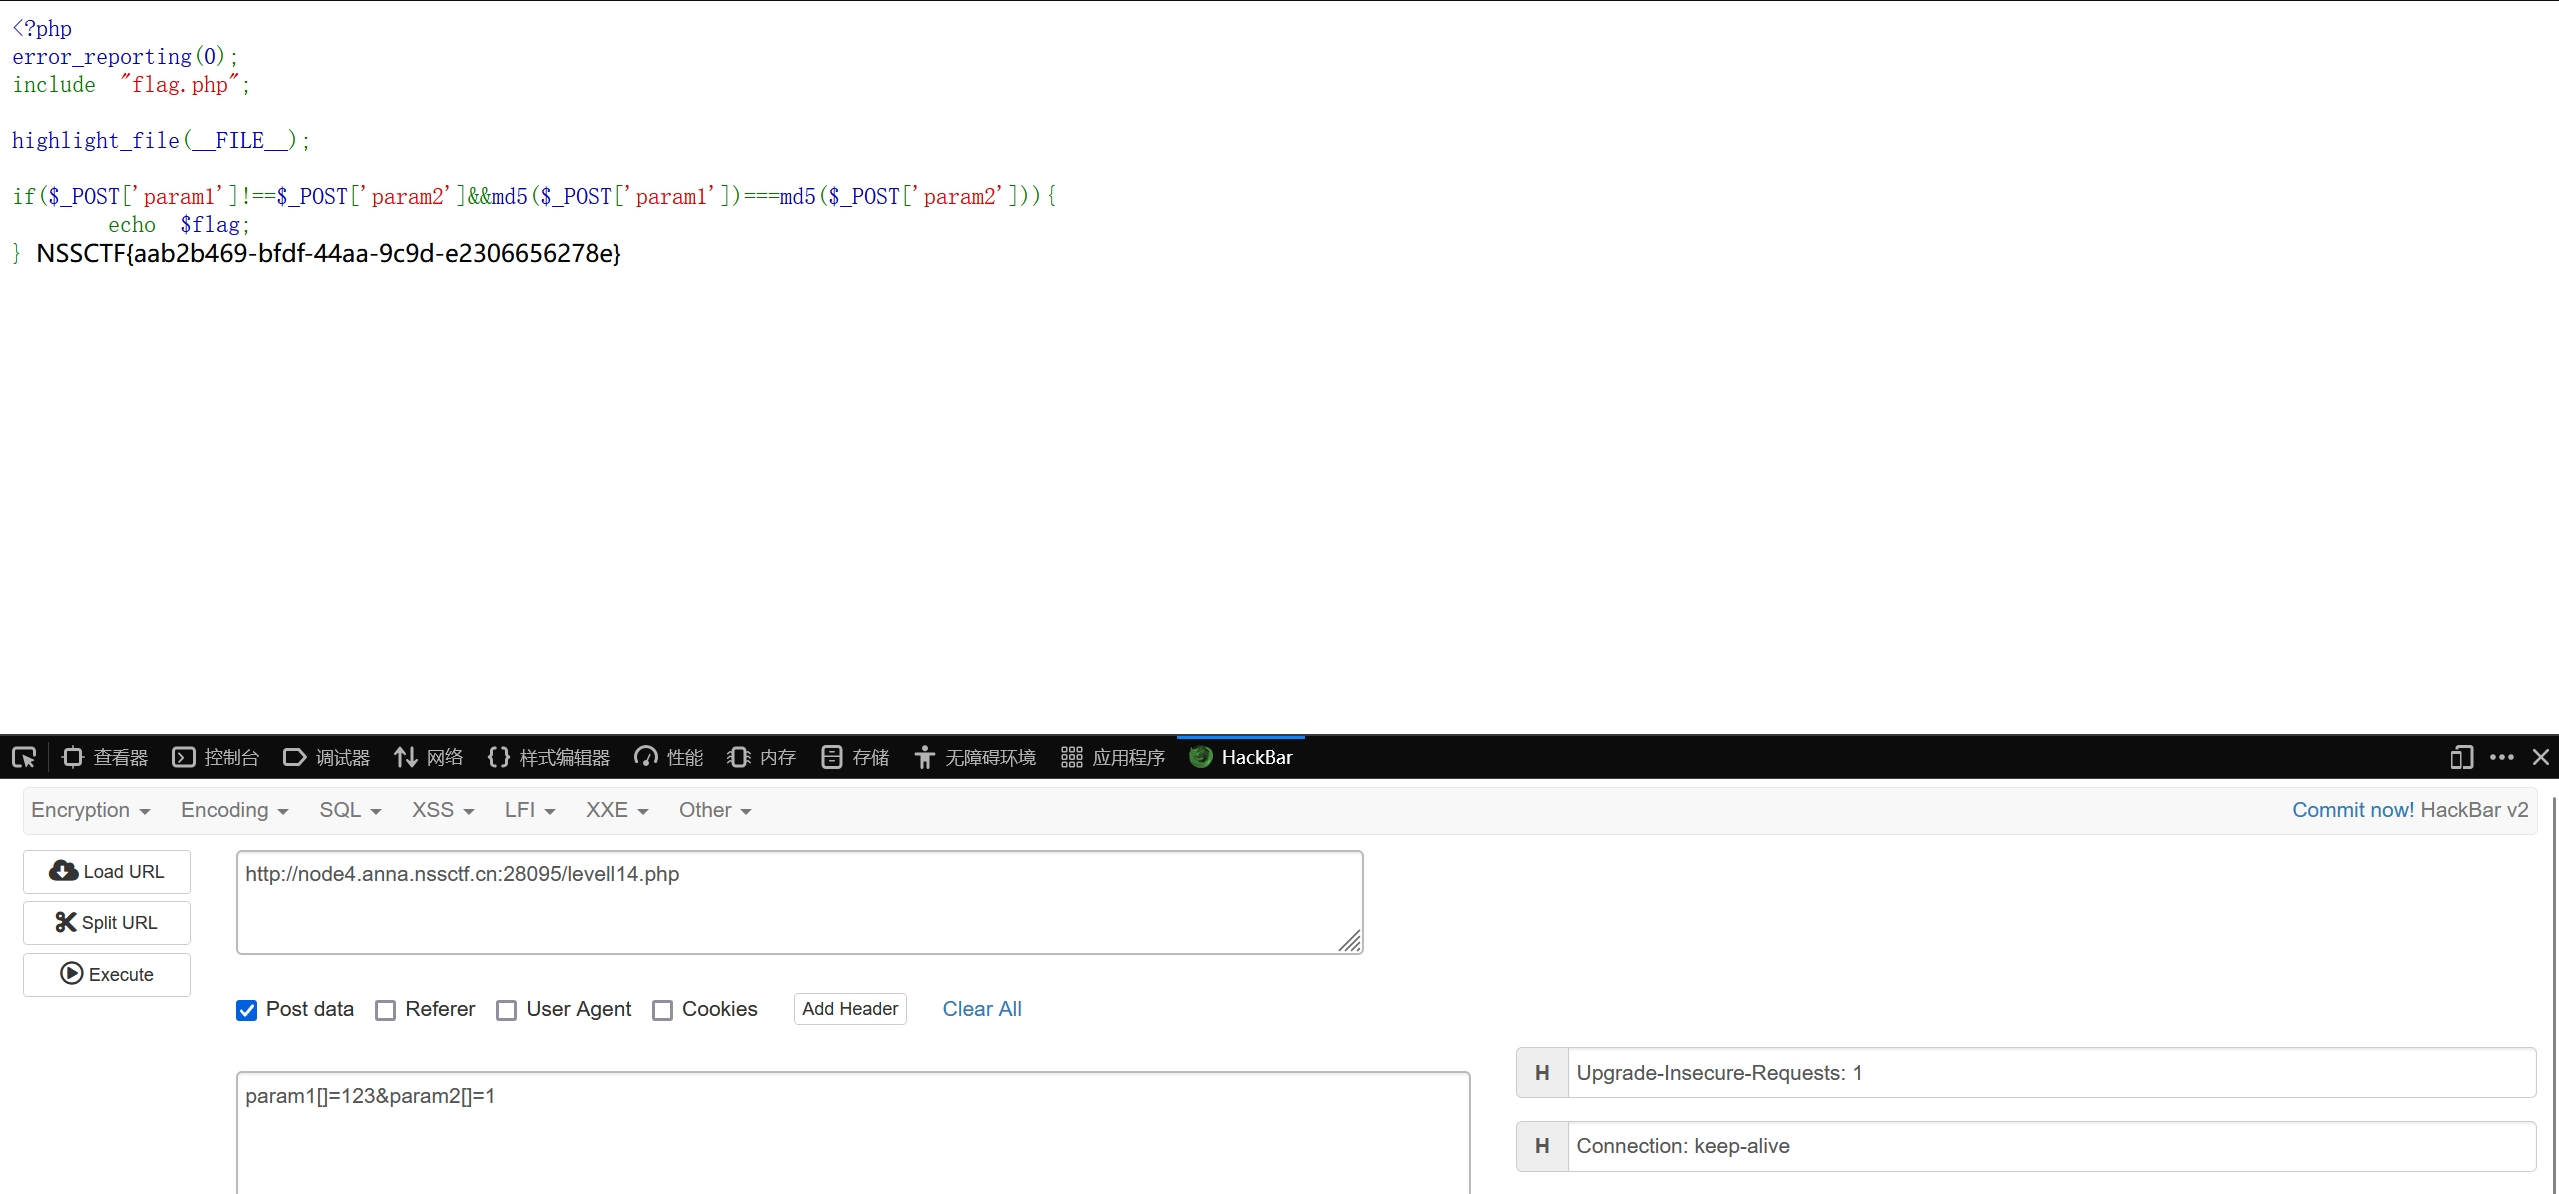Edit the Connection keep-alive header field
The height and width of the screenshot is (1194, 2559).
tap(2051, 1146)
